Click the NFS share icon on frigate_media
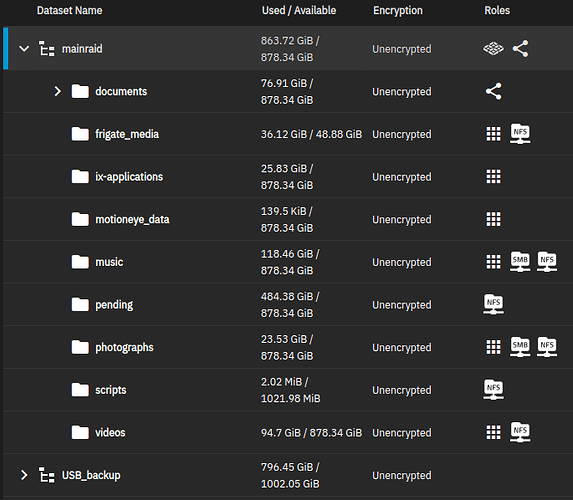Screen dimensions: 573x500 [520, 134]
